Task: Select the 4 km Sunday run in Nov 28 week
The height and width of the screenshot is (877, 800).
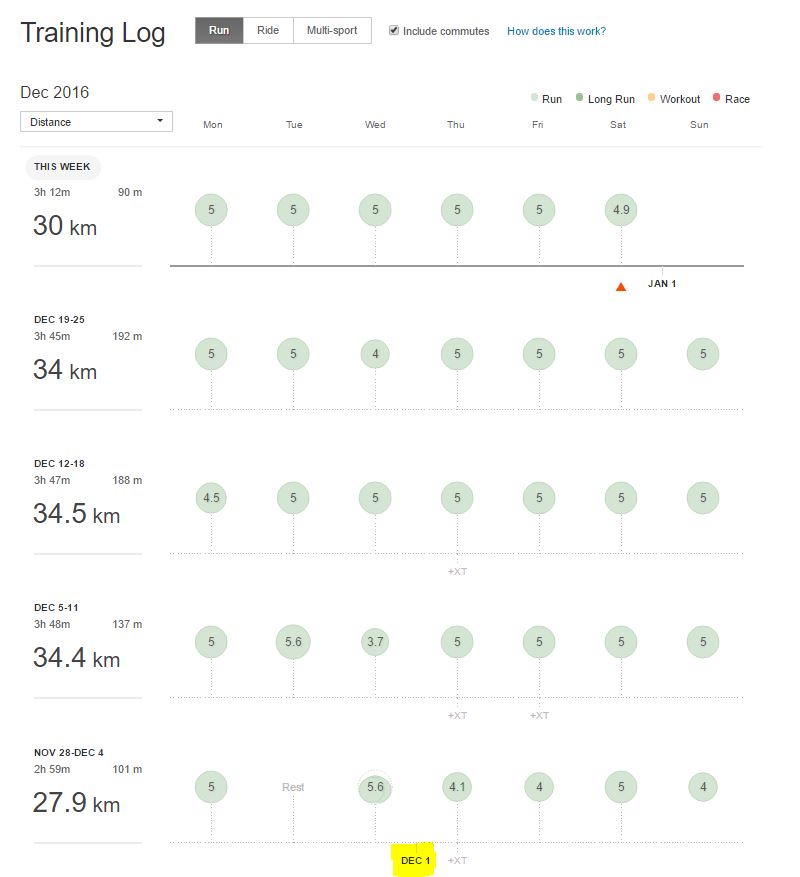Action: point(702,787)
